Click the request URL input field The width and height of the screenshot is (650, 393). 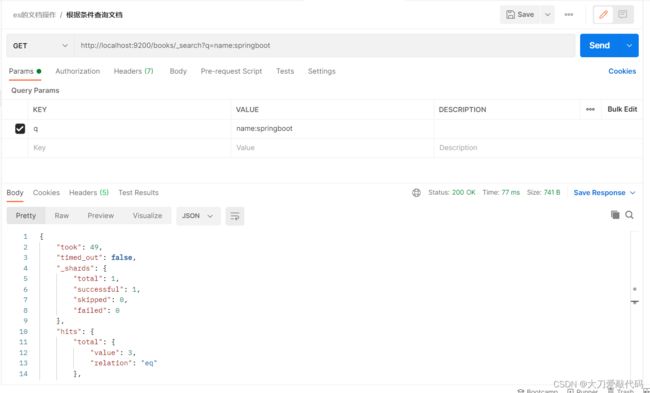325,46
